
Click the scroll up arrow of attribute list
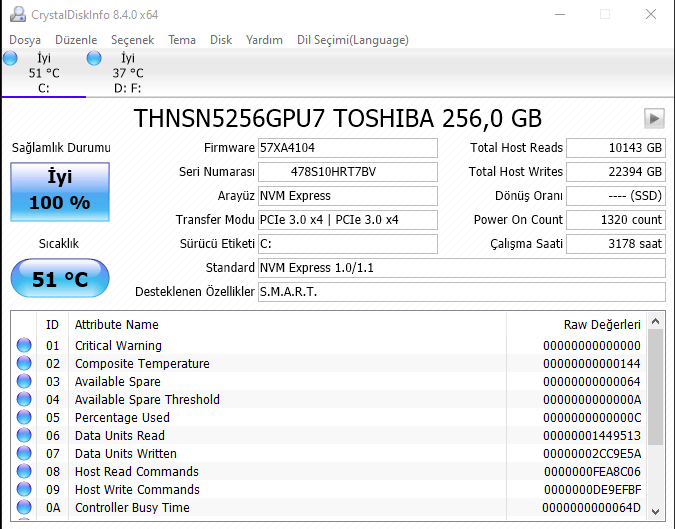(x=656, y=321)
